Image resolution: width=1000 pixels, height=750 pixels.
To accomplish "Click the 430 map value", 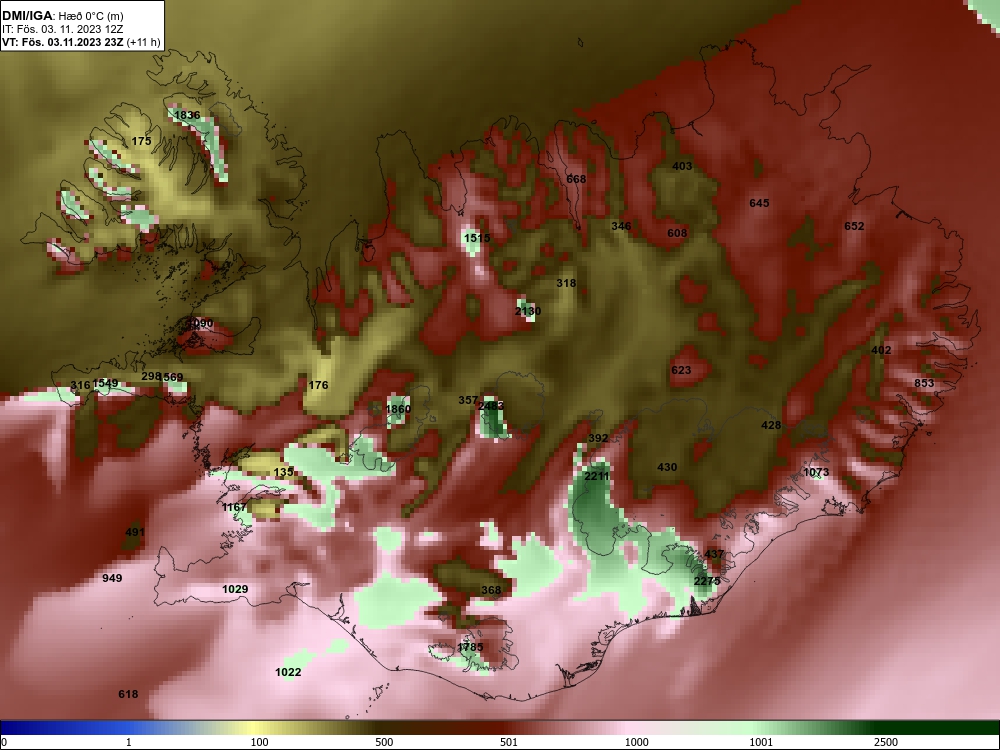I will point(666,467).
